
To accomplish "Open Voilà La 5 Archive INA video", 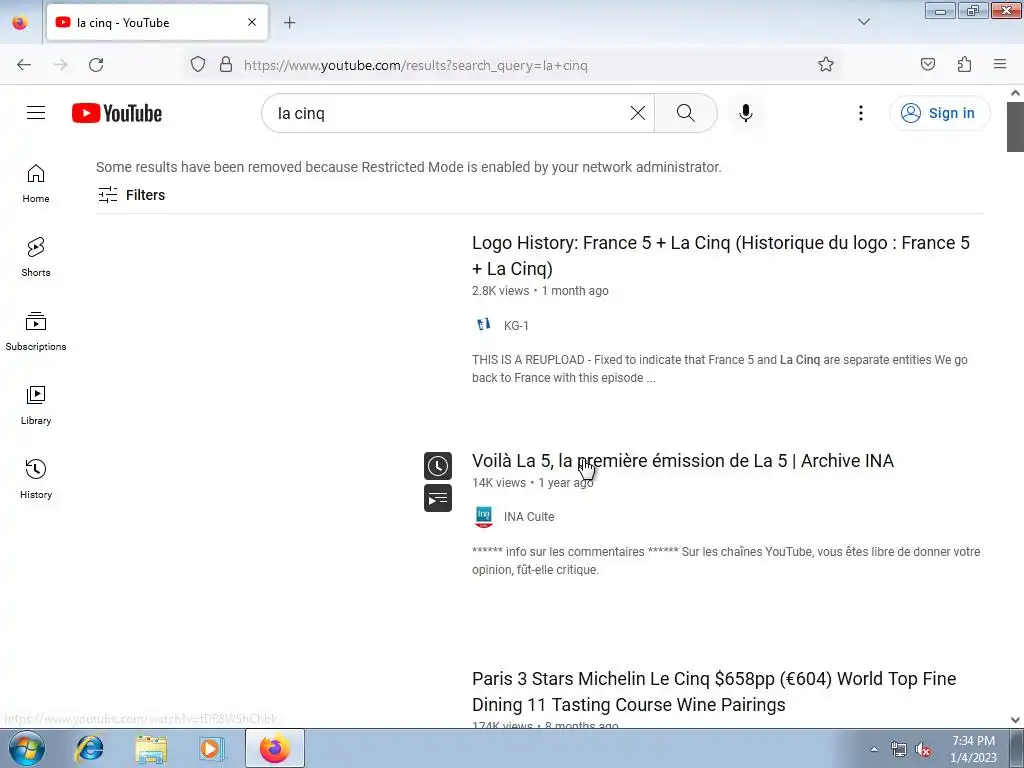I will pos(682,460).
